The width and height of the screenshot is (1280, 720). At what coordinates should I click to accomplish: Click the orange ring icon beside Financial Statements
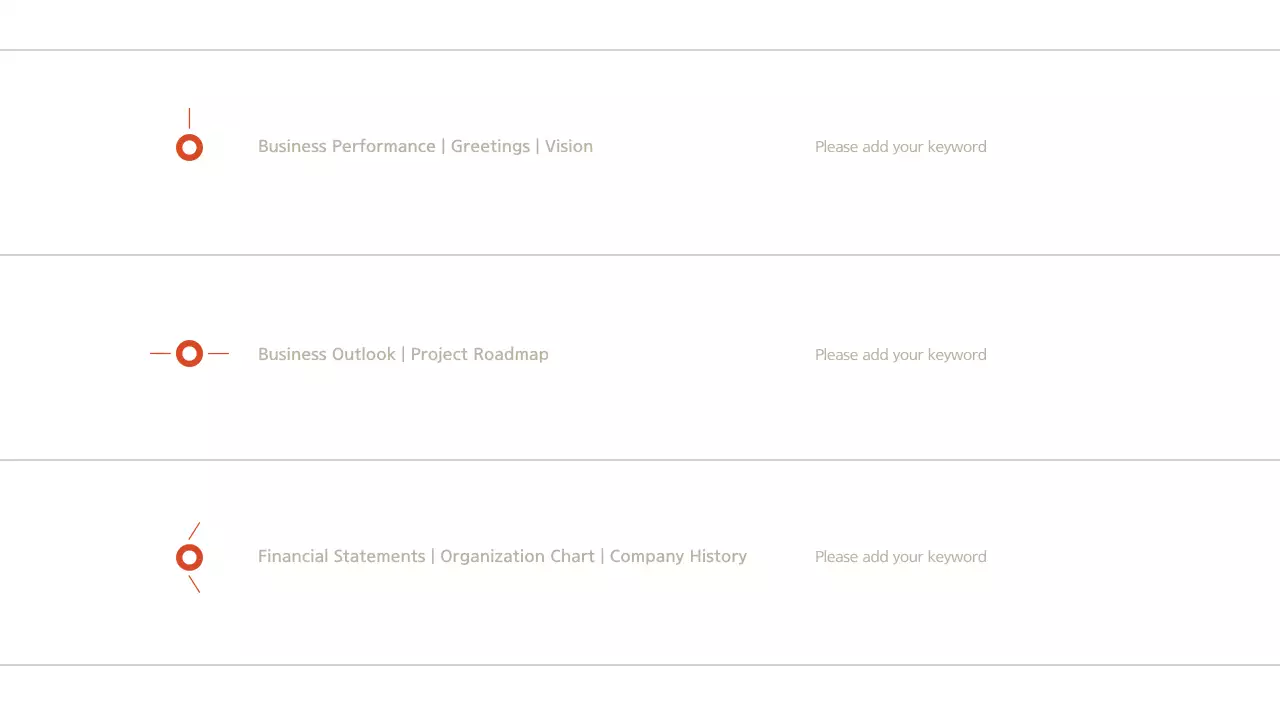click(x=189, y=558)
